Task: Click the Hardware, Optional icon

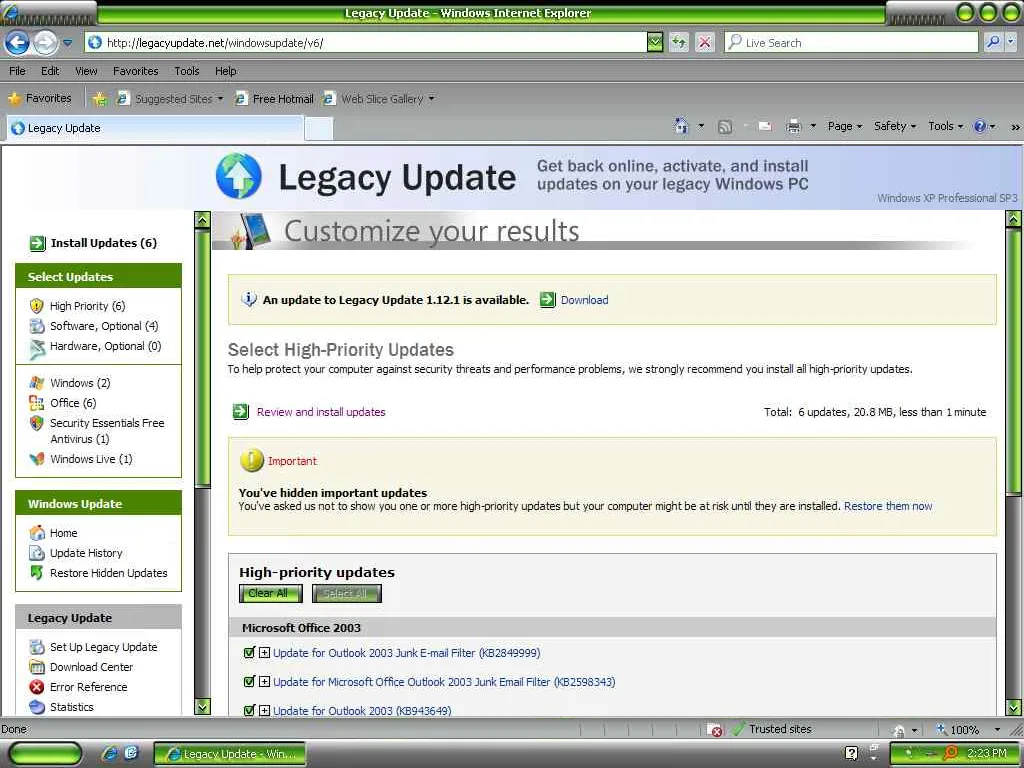Action: [37, 349]
